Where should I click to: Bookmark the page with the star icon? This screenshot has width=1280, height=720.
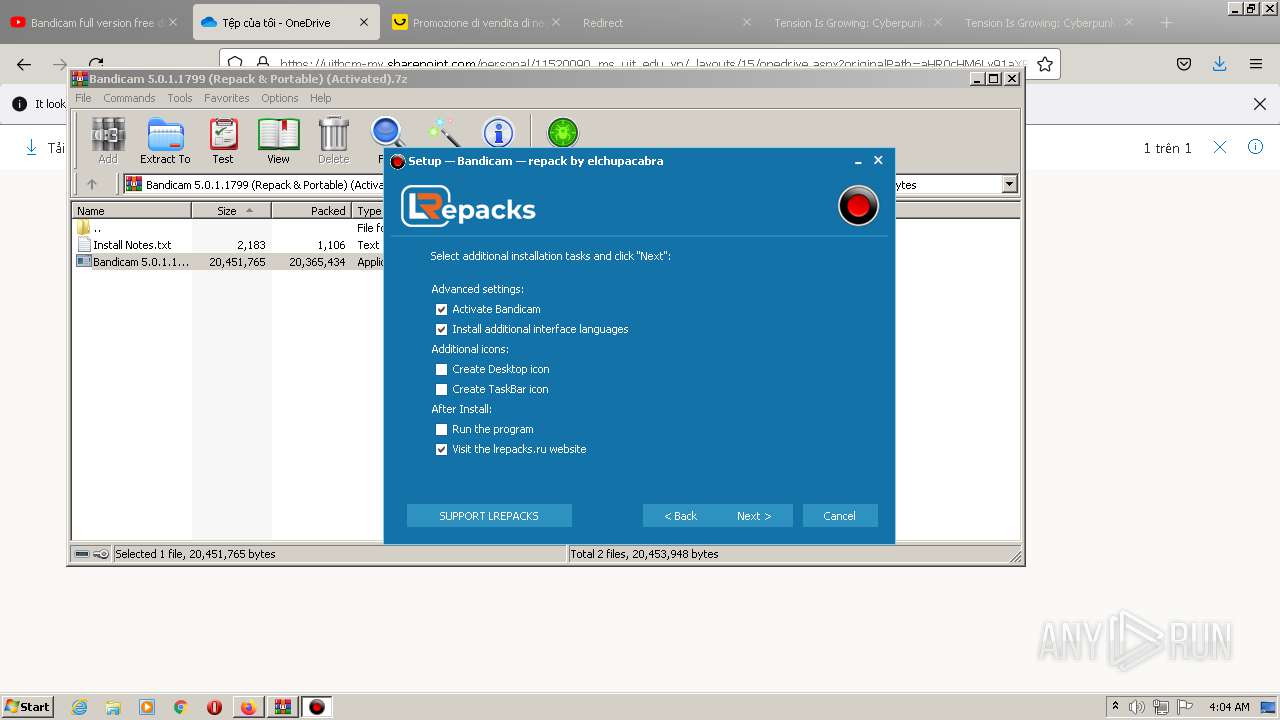point(1045,64)
